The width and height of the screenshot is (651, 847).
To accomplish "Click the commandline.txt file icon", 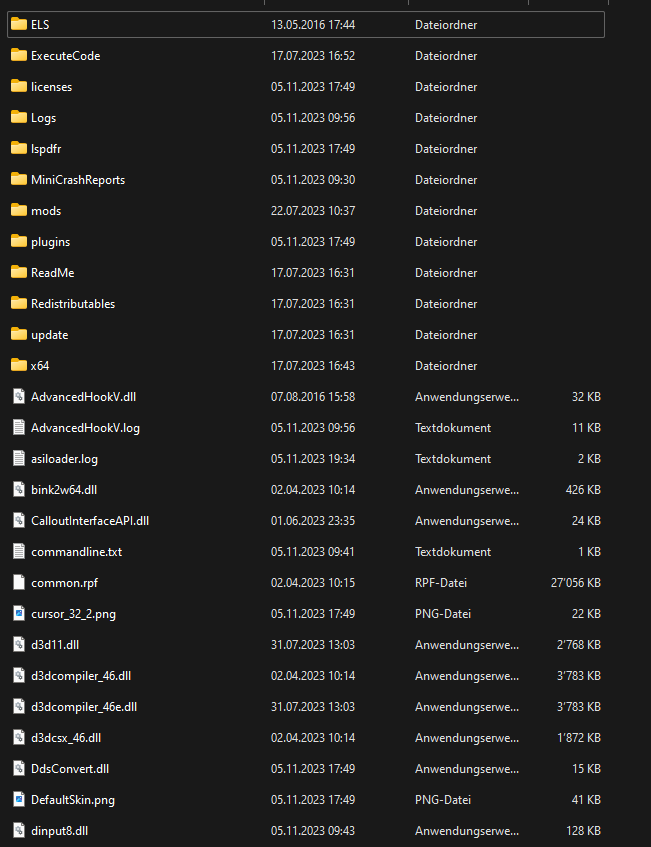I will point(19,552).
